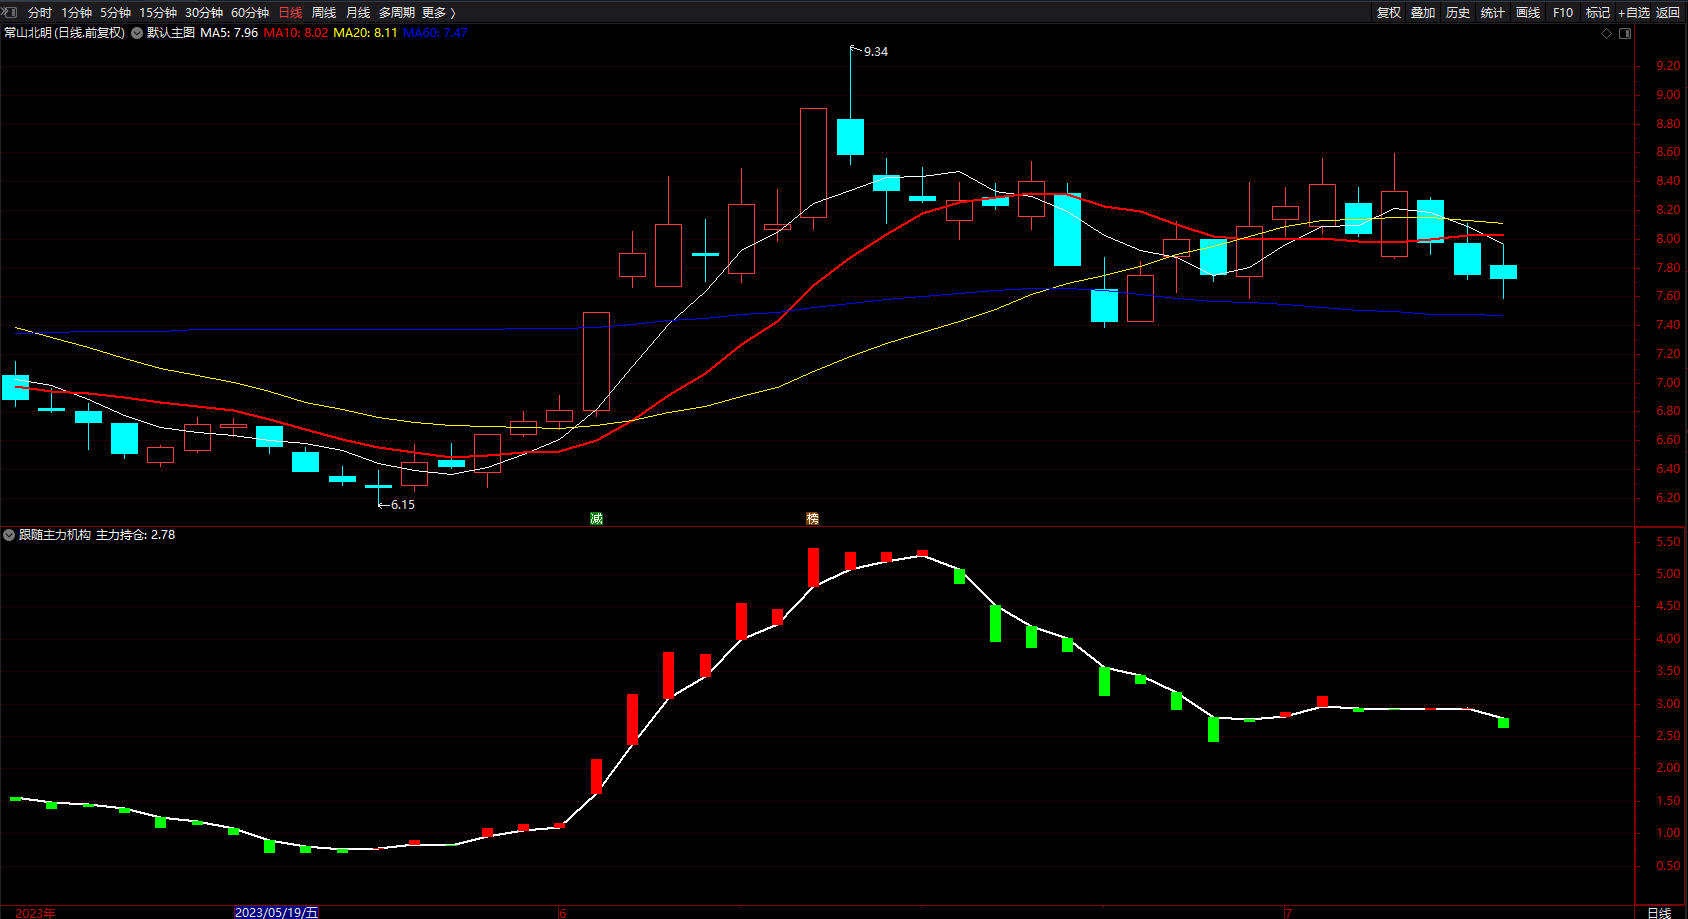The width and height of the screenshot is (1688, 919).
Task: Click the MA5: 7.96 label
Action: click(x=229, y=33)
